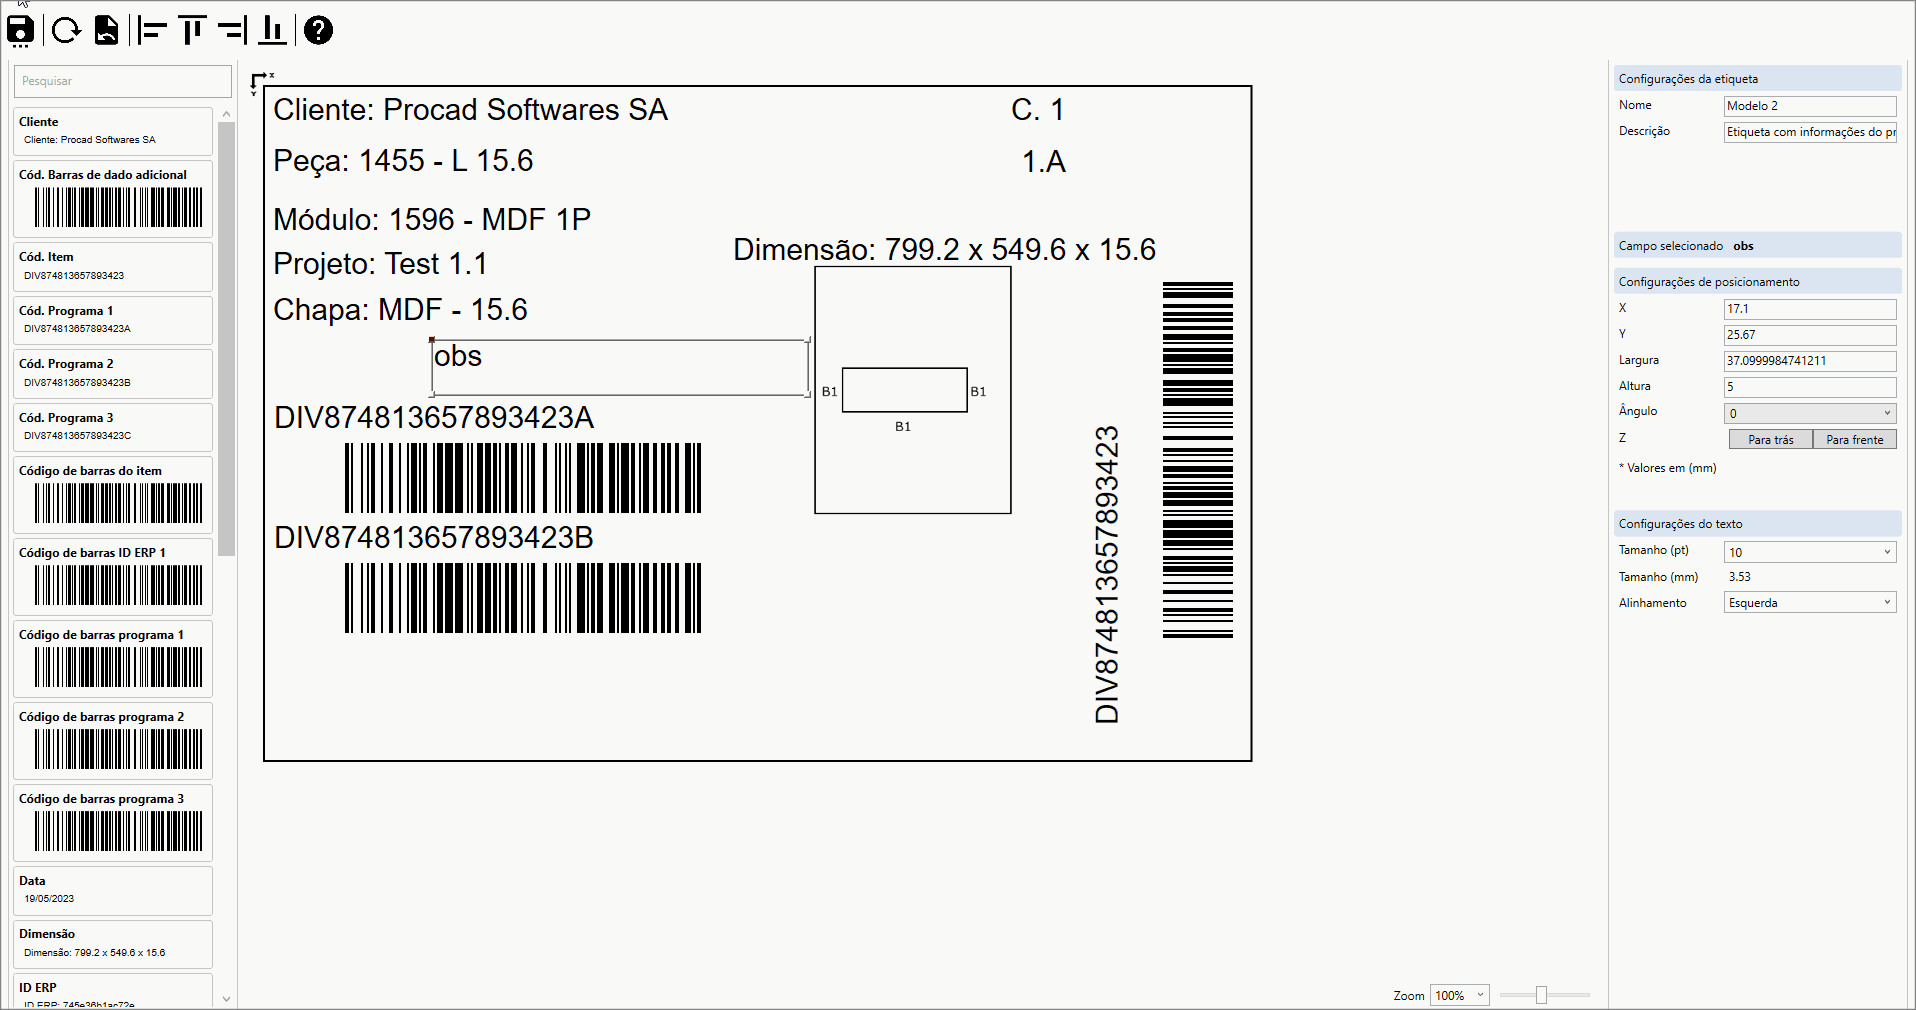The height and width of the screenshot is (1010, 1916).
Task: Align selected fields to the bottom
Action: click(272, 30)
